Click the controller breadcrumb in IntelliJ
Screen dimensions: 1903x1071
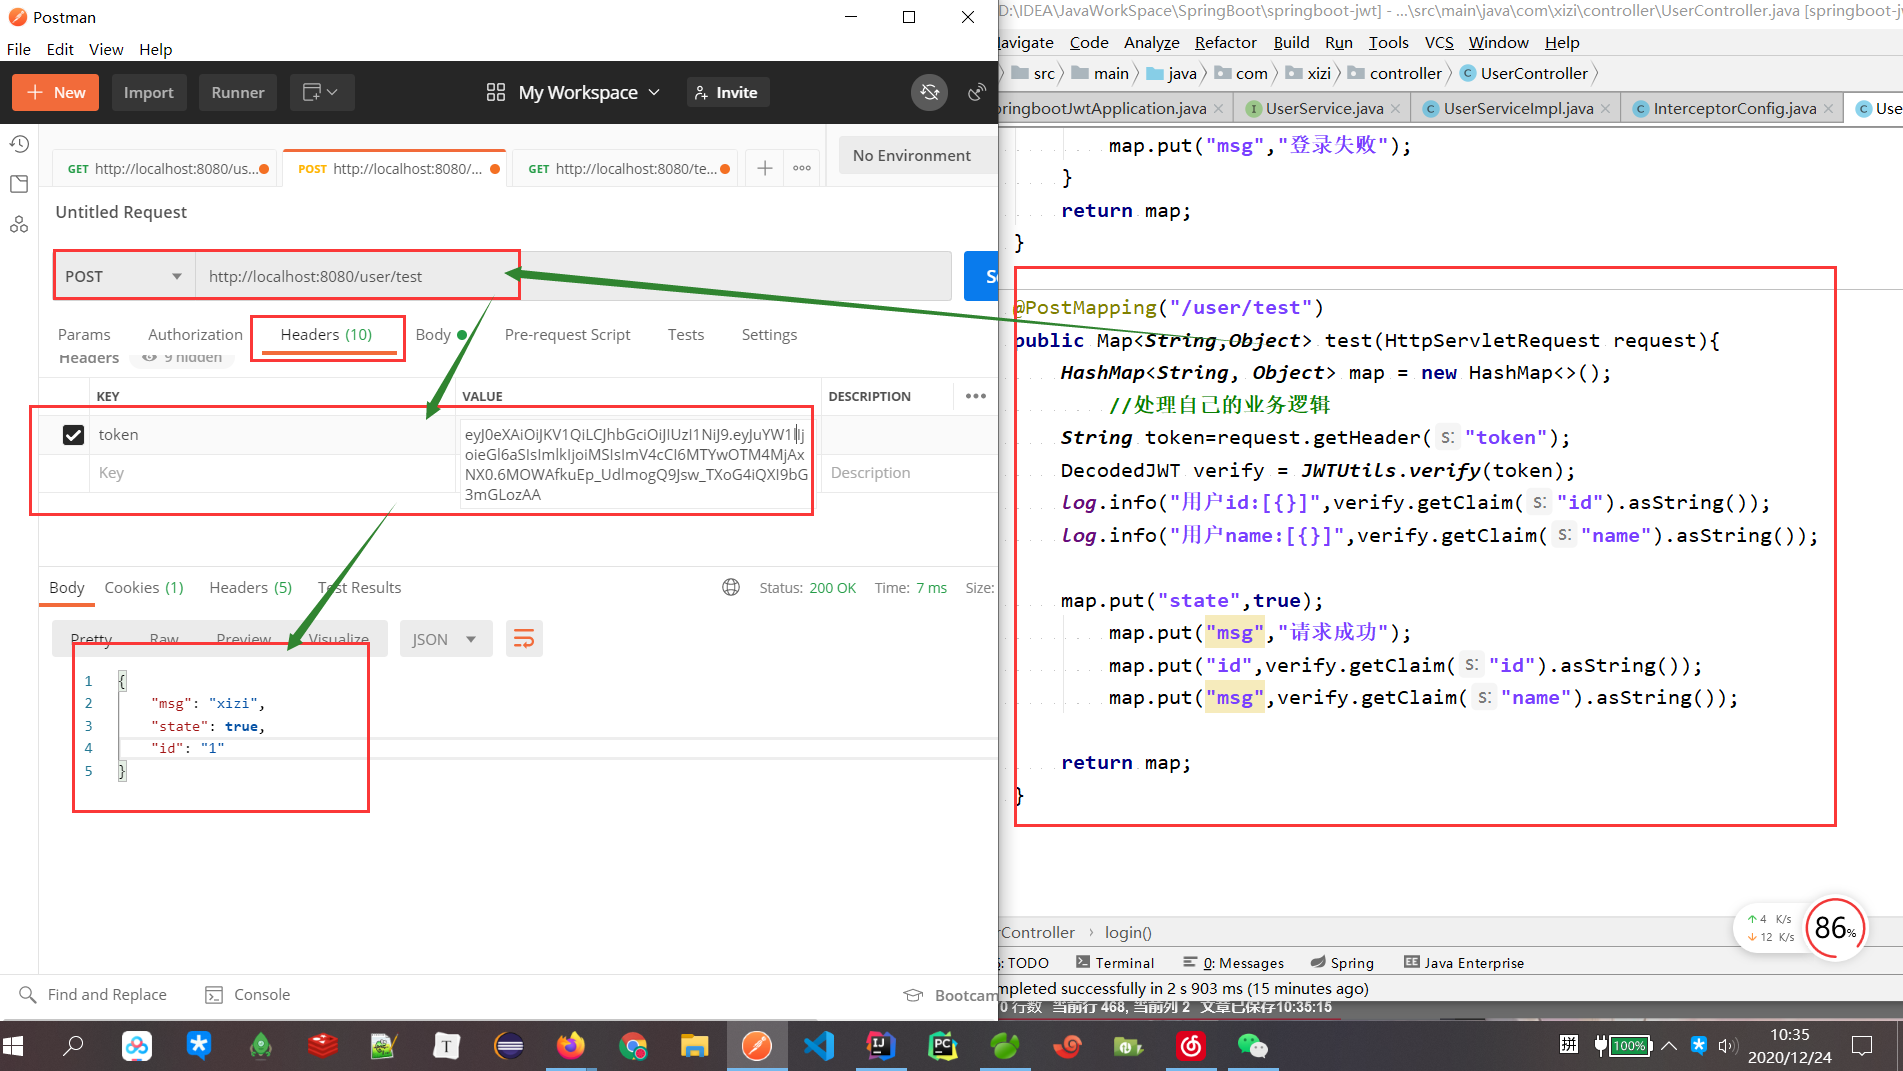(1396, 73)
